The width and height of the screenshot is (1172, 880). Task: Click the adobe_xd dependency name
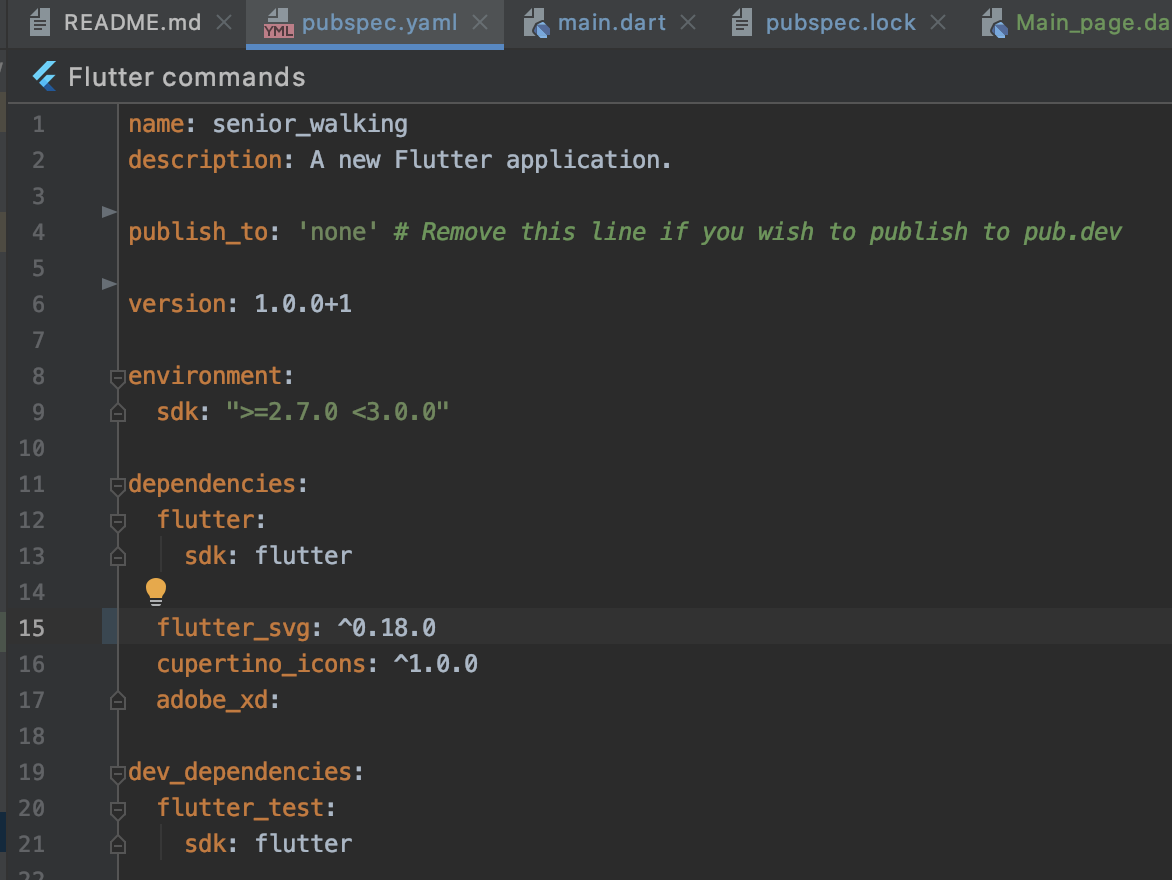pos(212,700)
